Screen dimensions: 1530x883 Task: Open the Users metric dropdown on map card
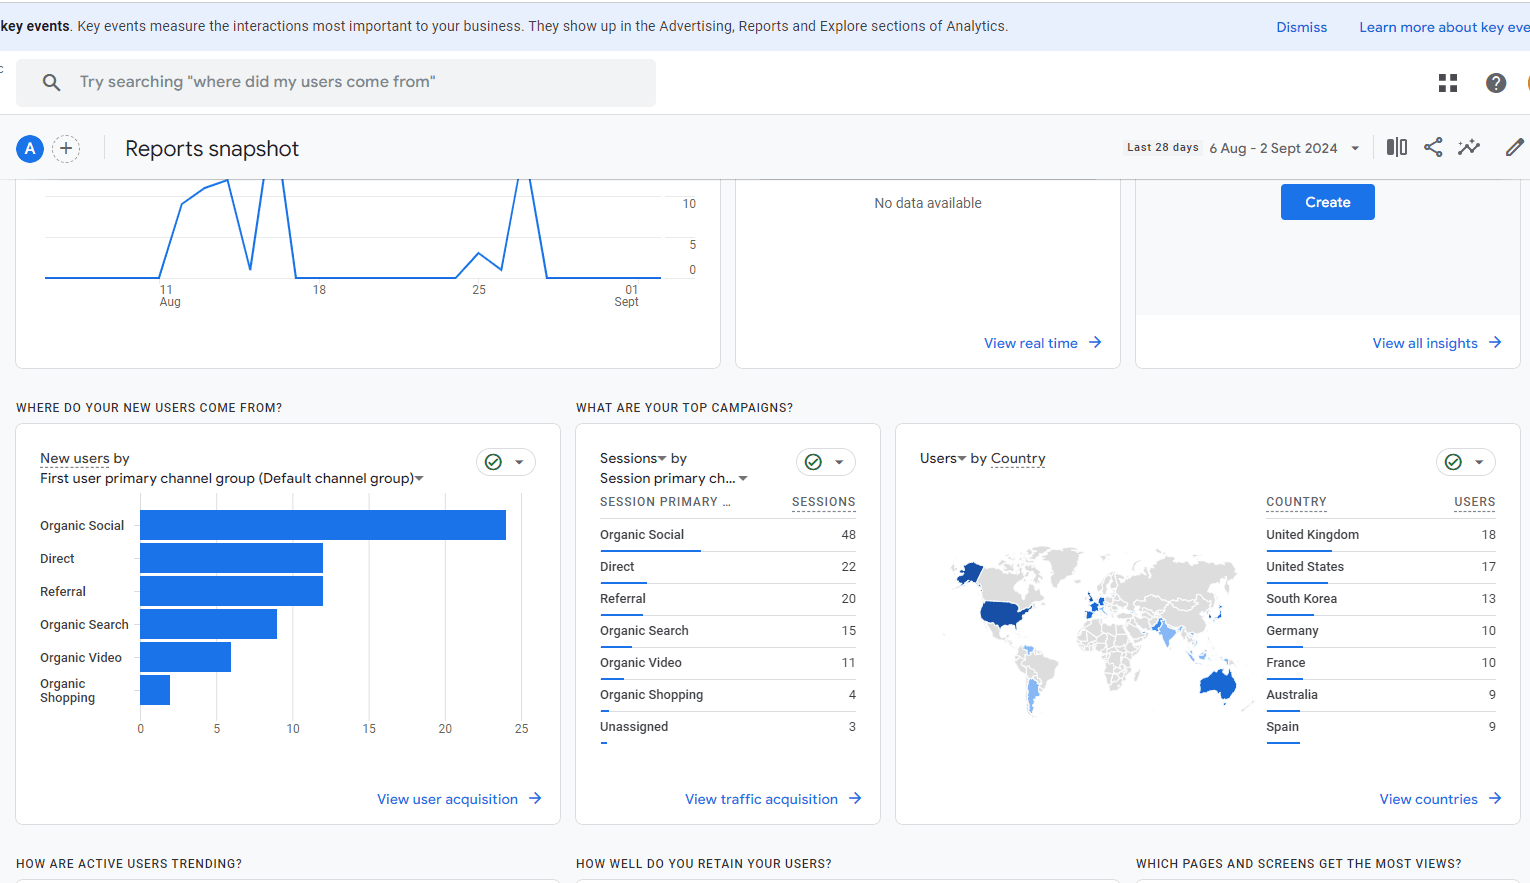click(x=962, y=458)
